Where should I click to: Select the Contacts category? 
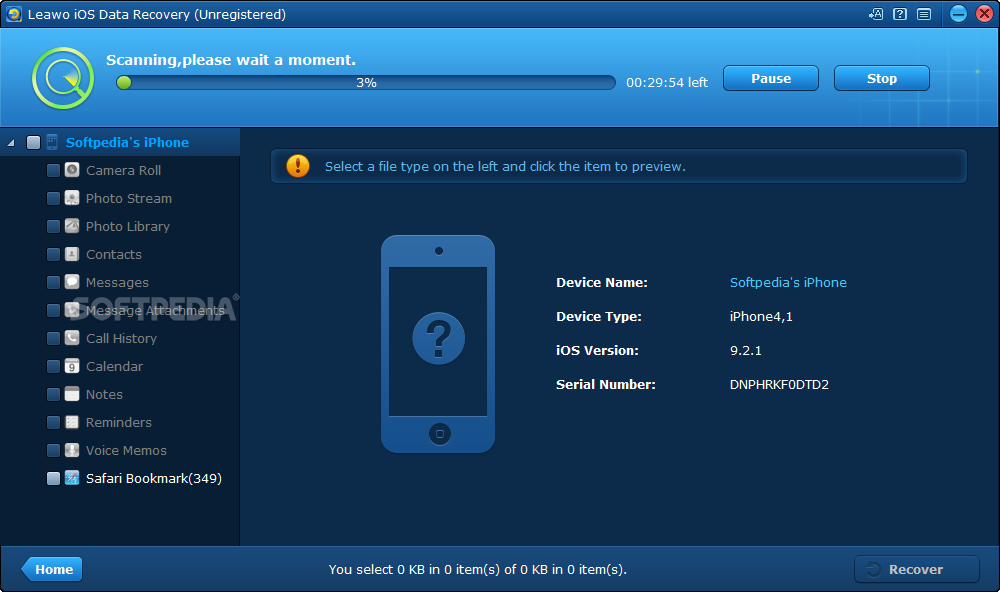[x=114, y=255]
